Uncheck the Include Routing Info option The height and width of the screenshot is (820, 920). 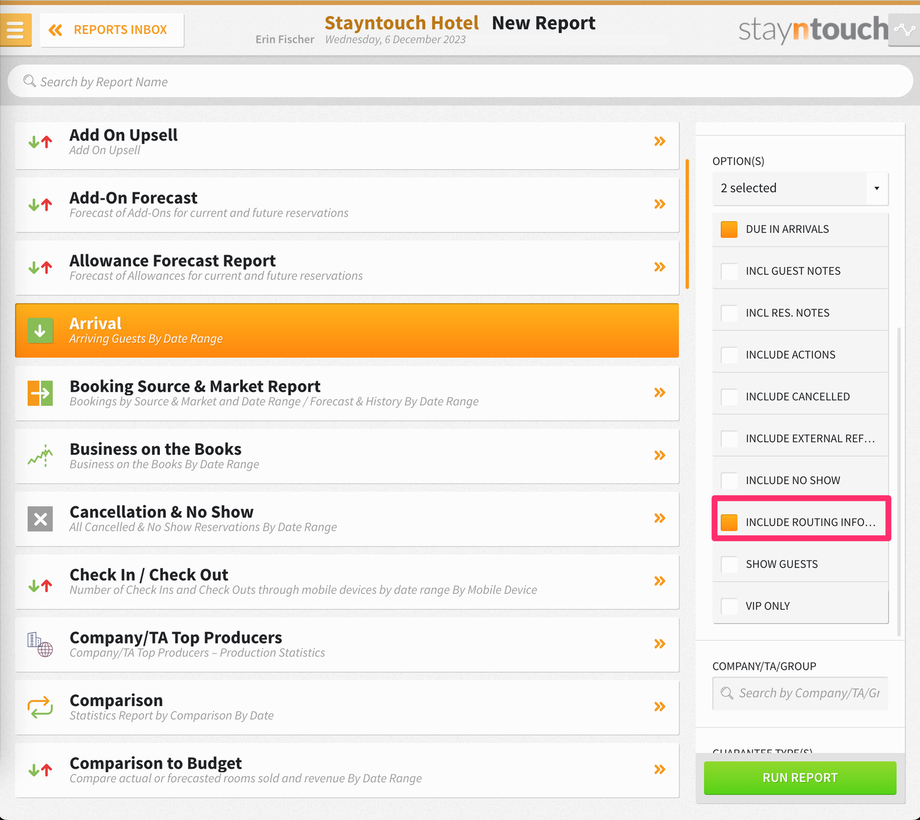pyautogui.click(x=729, y=522)
